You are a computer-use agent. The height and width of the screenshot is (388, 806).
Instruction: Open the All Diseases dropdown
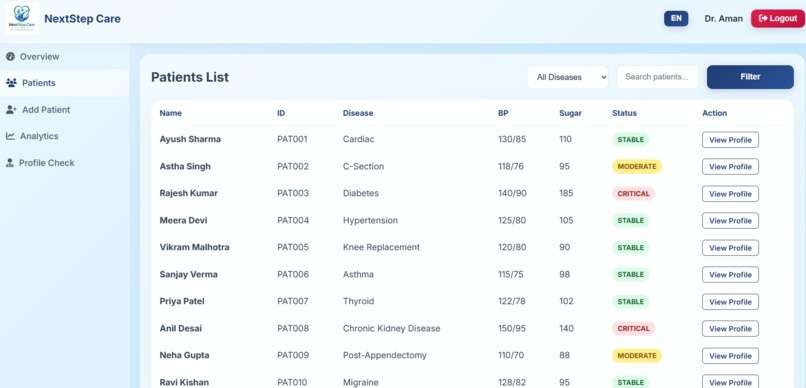(x=567, y=77)
